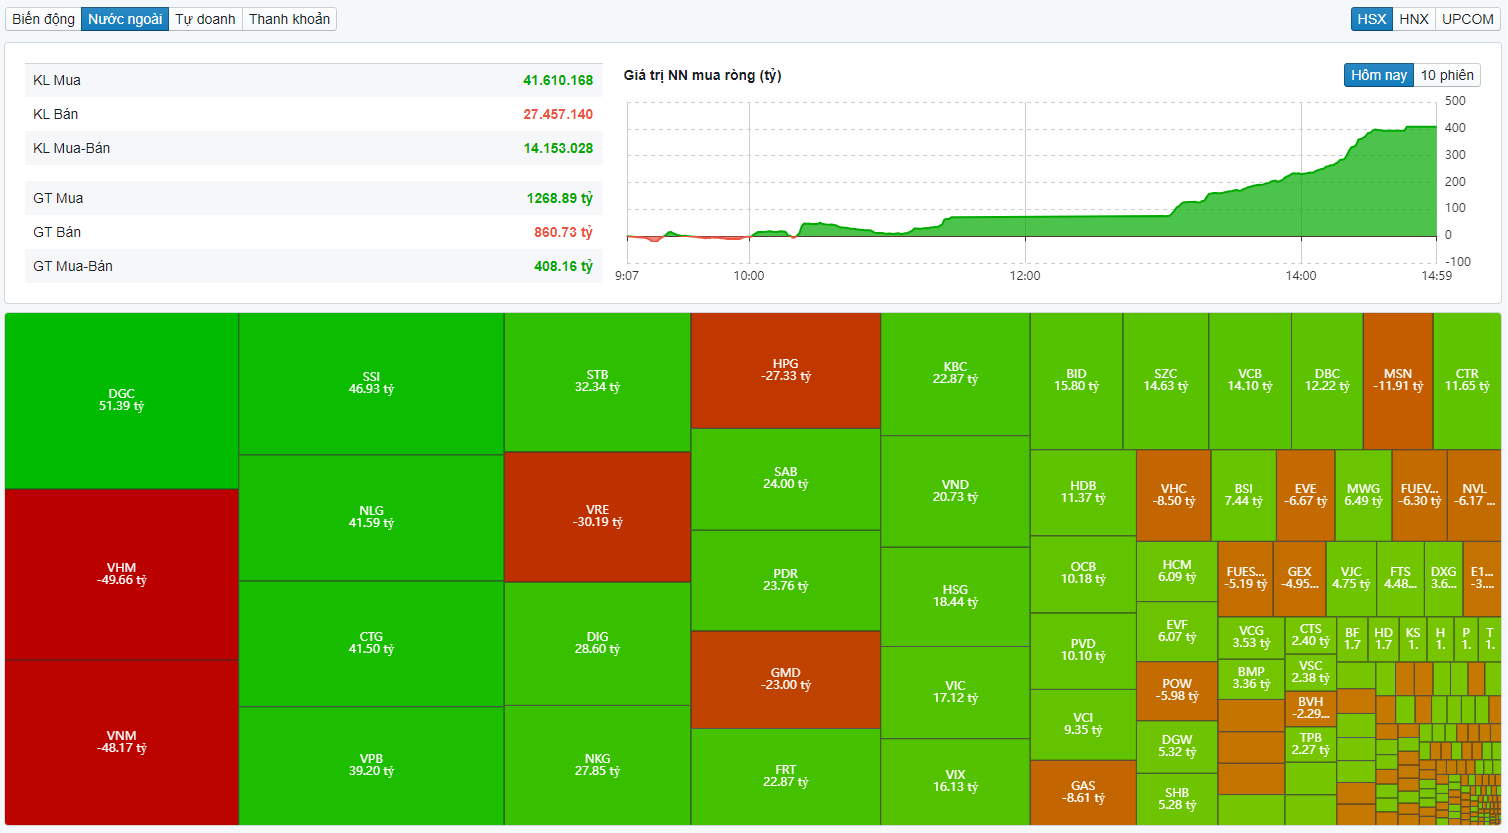The height and width of the screenshot is (833, 1508).
Task: Click the KL Bán value 27.457.140
Action: pos(558,114)
